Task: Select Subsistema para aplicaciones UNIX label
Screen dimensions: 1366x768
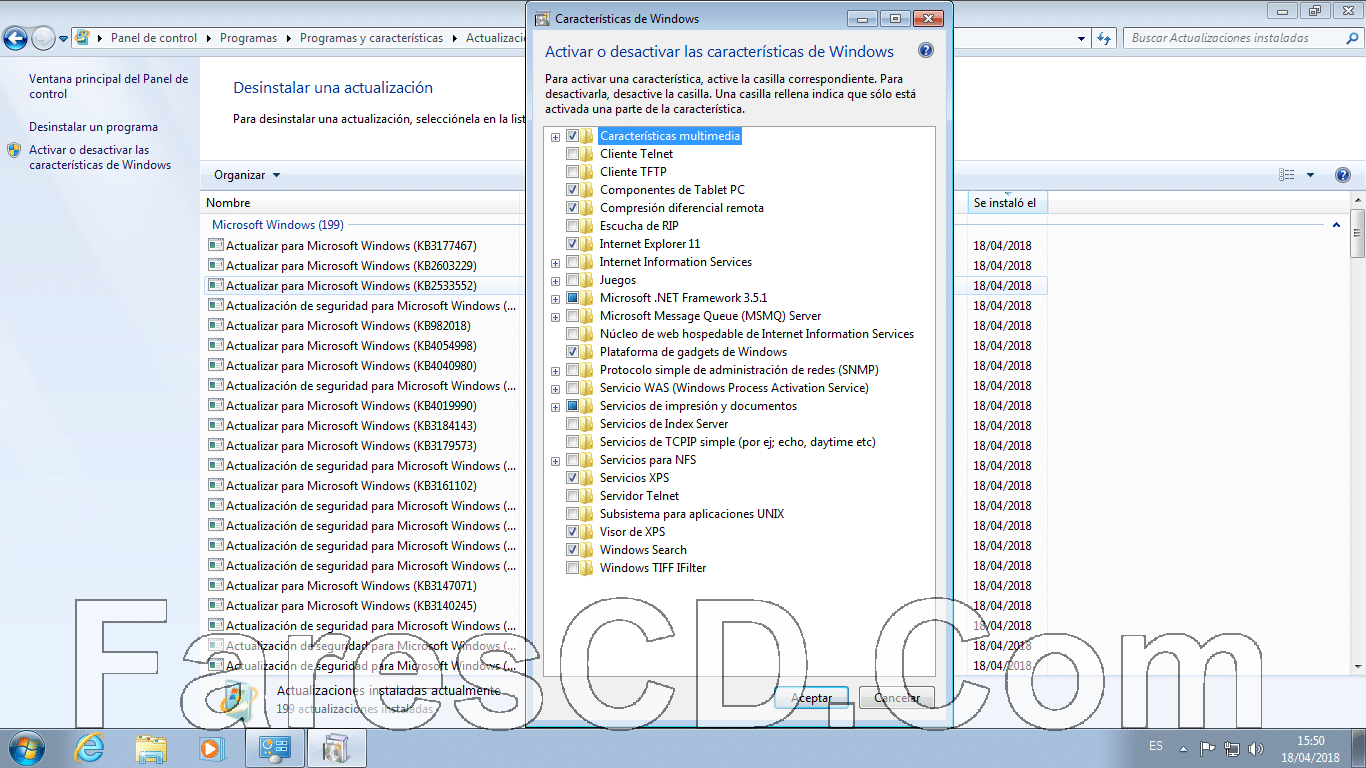Action: 692,514
